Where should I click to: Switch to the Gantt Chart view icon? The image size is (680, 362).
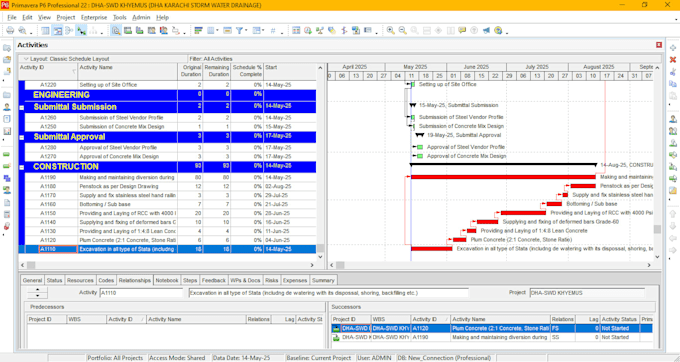pos(57,30)
